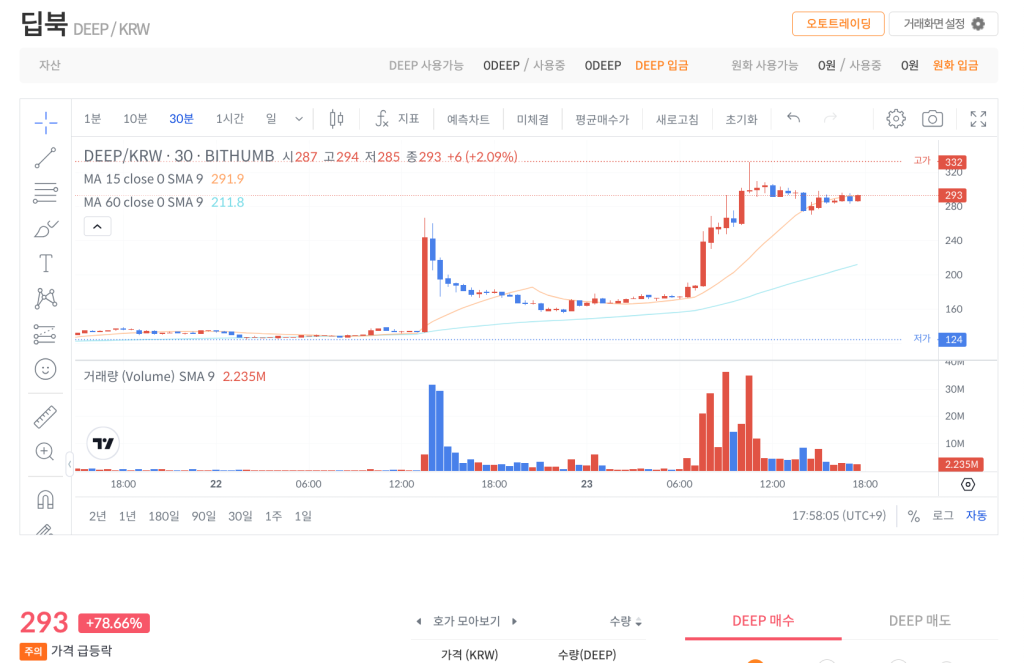Click the 293 current price label on axis
The width and height of the screenshot is (1024, 663).
coord(953,195)
